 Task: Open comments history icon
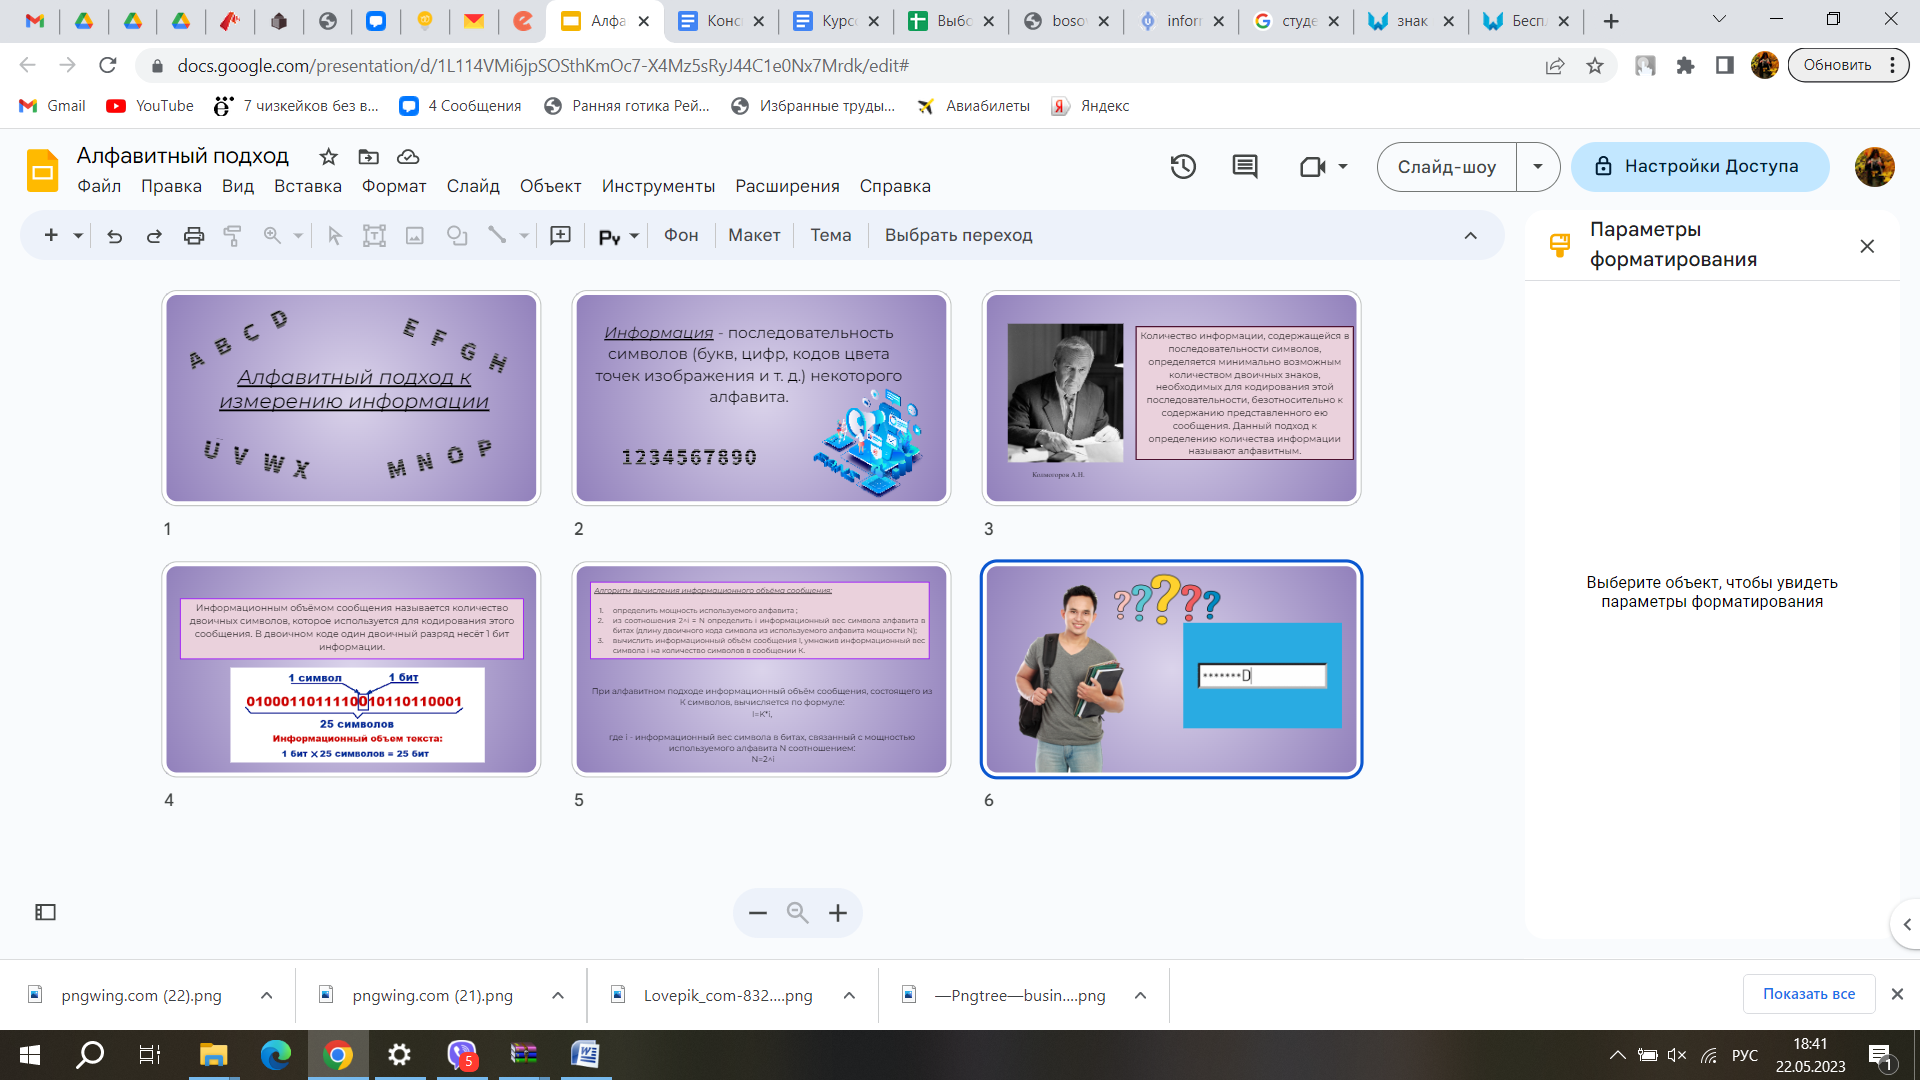click(1245, 167)
